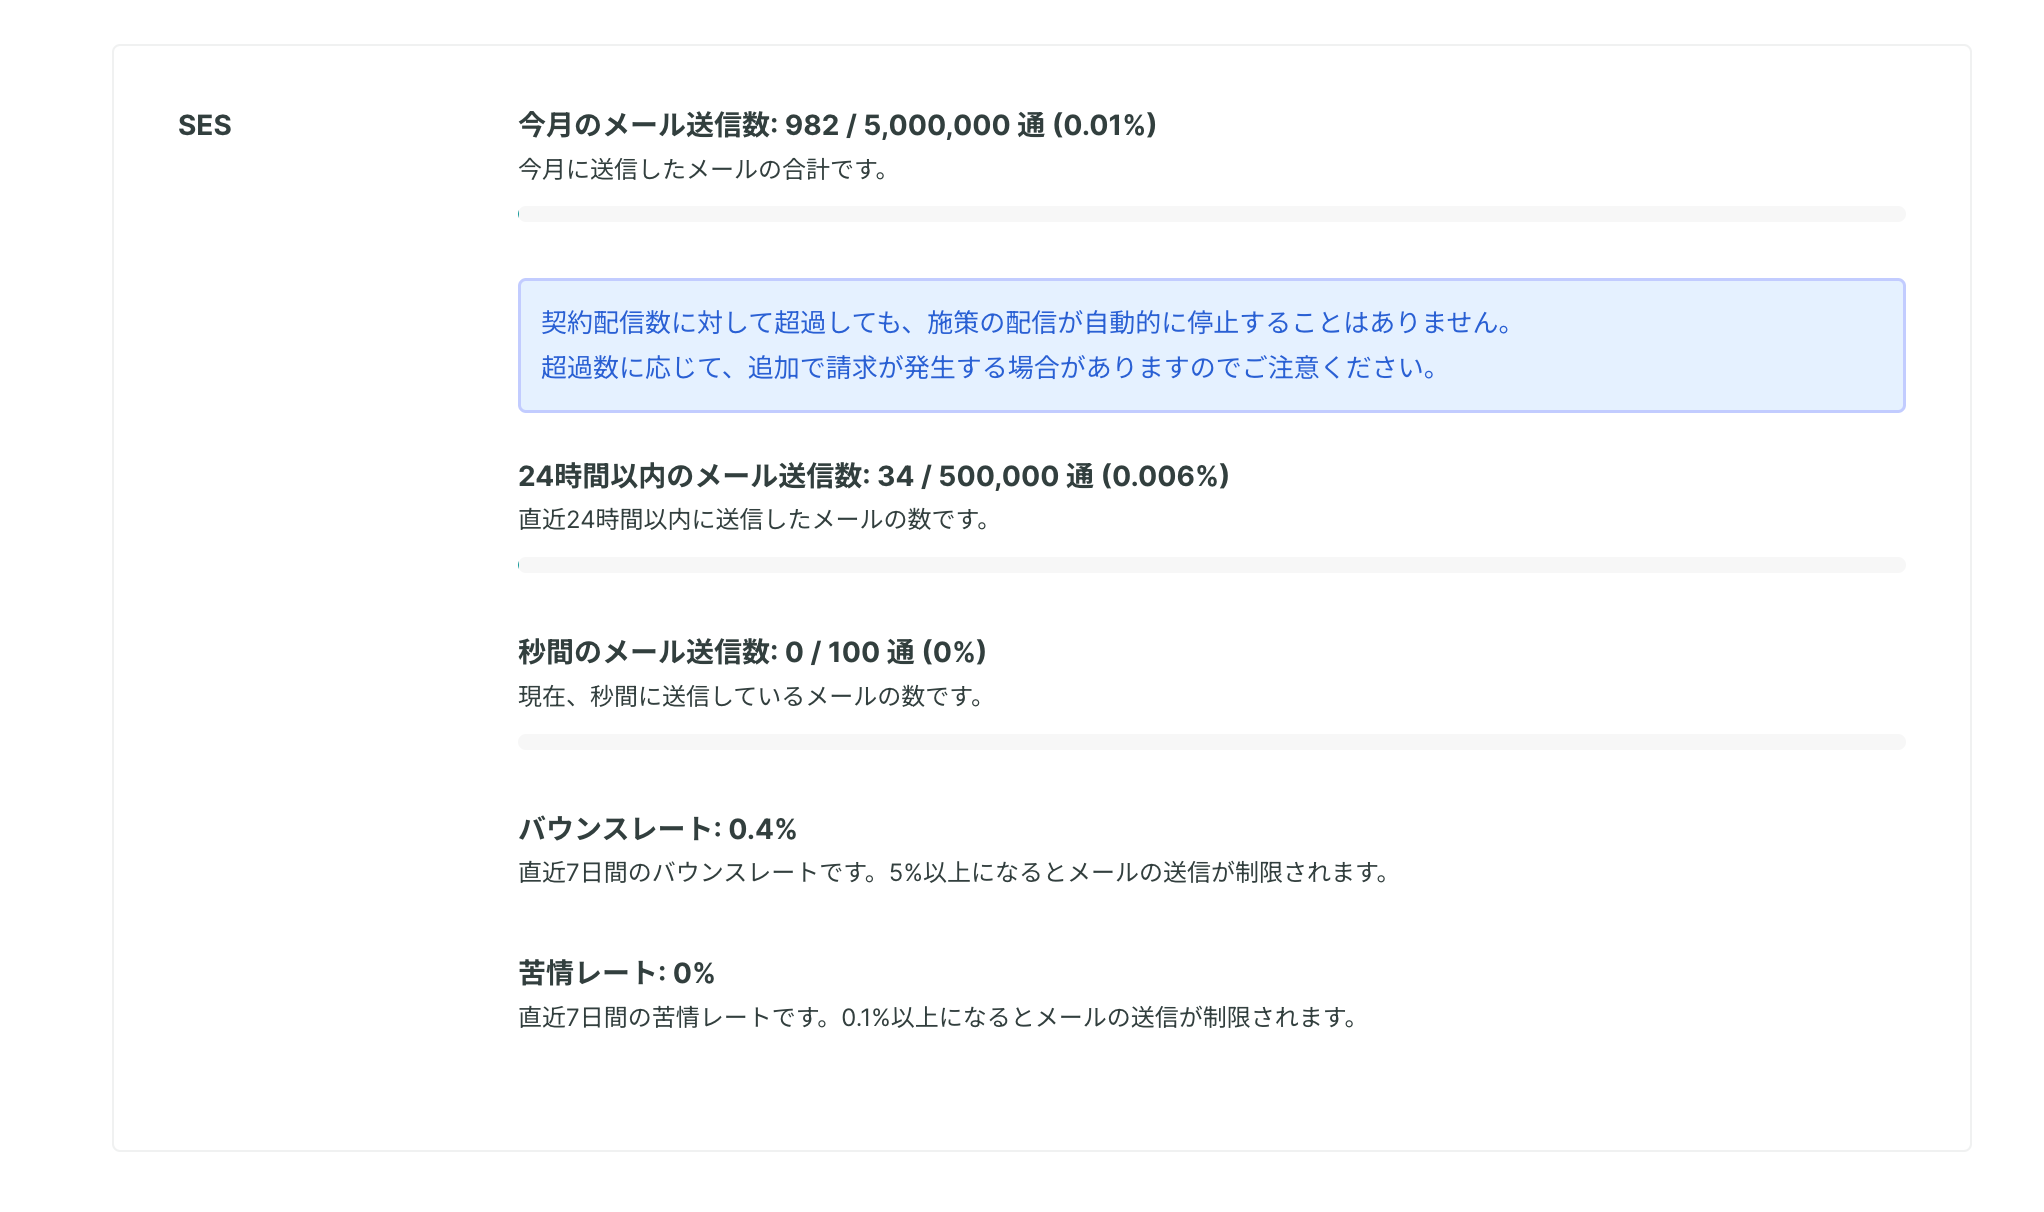The height and width of the screenshot is (1212, 2044).
Task: Click the notice line about automatic stop
Action: click(x=1029, y=322)
